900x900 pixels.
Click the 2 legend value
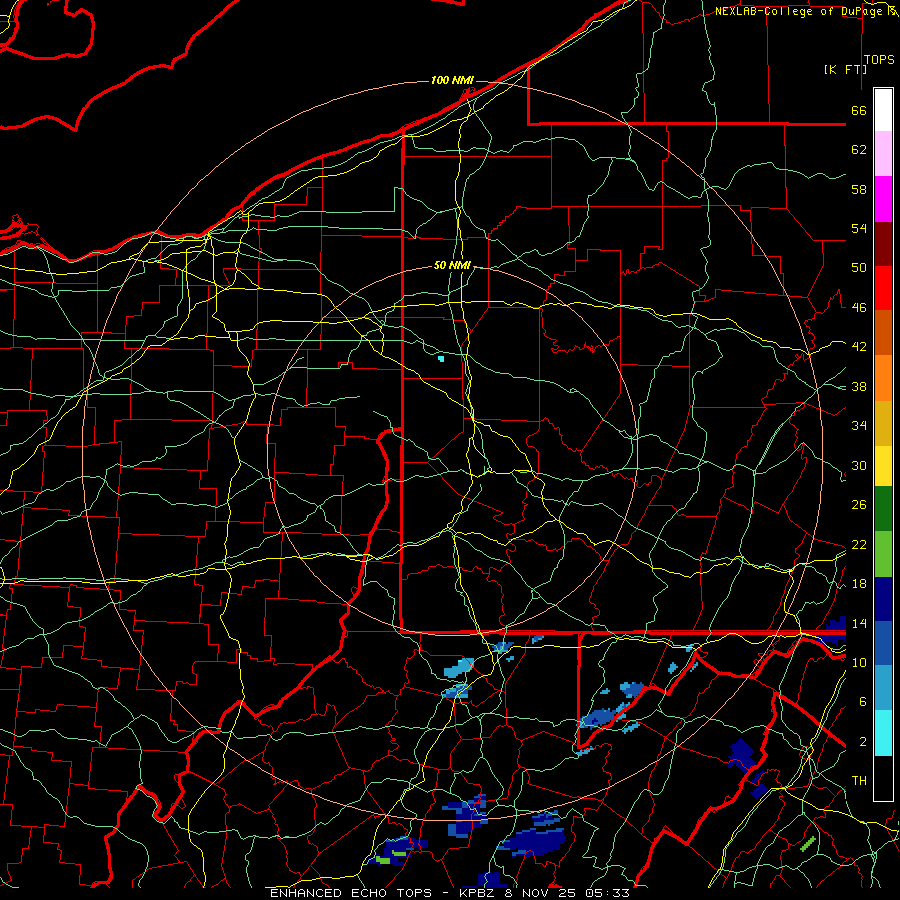862,742
